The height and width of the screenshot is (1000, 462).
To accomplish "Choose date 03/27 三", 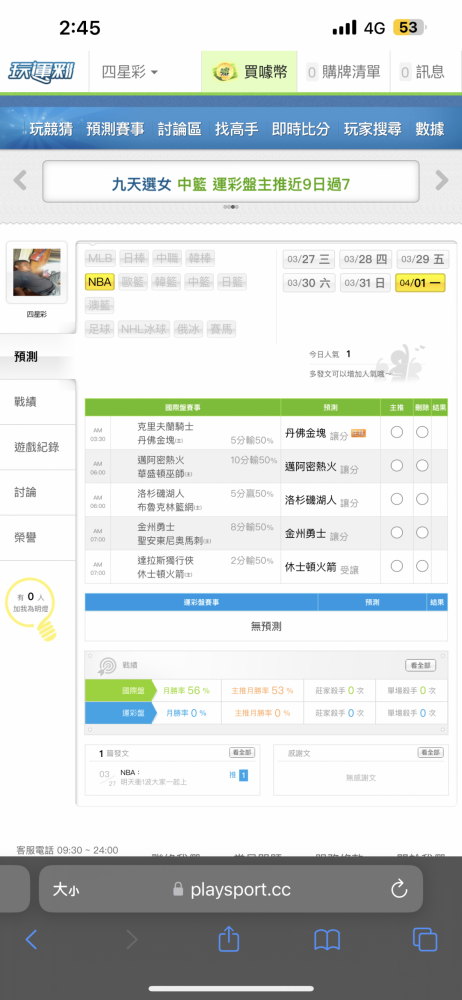I will tap(309, 259).
